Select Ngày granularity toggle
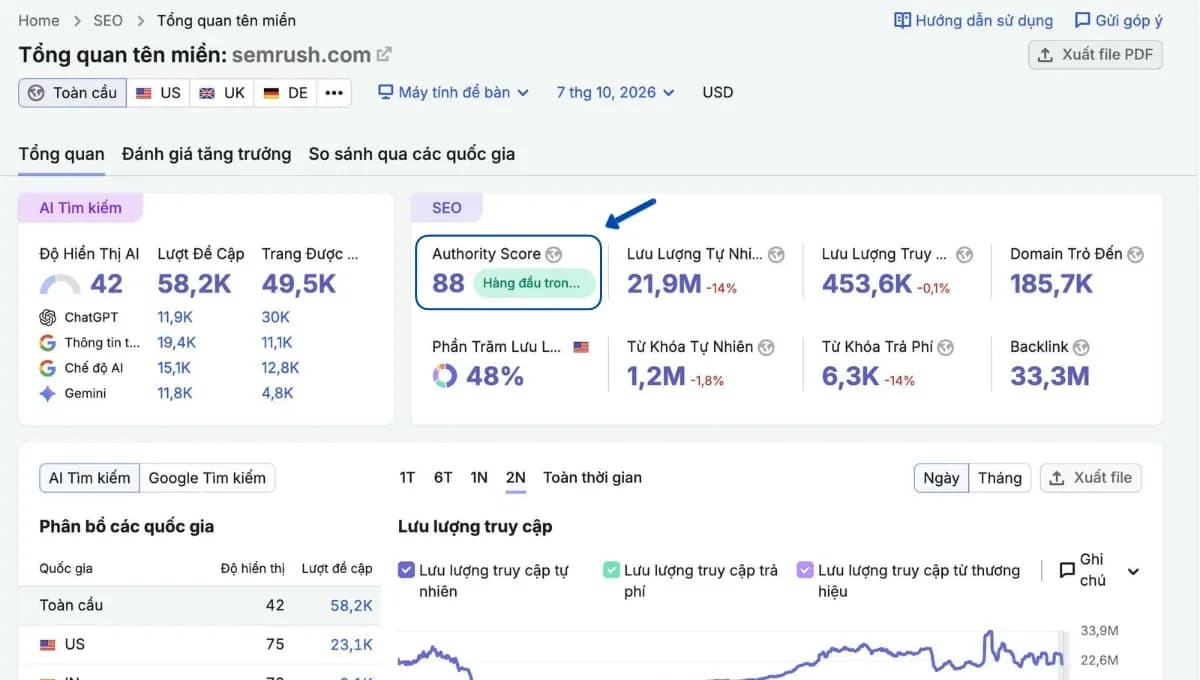Image resolution: width=1200 pixels, height=680 pixels. tap(941, 478)
